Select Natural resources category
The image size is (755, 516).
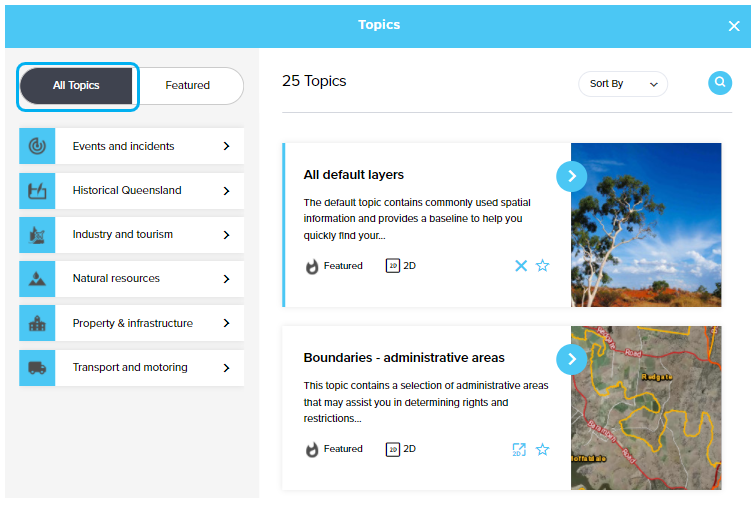tap(131, 279)
